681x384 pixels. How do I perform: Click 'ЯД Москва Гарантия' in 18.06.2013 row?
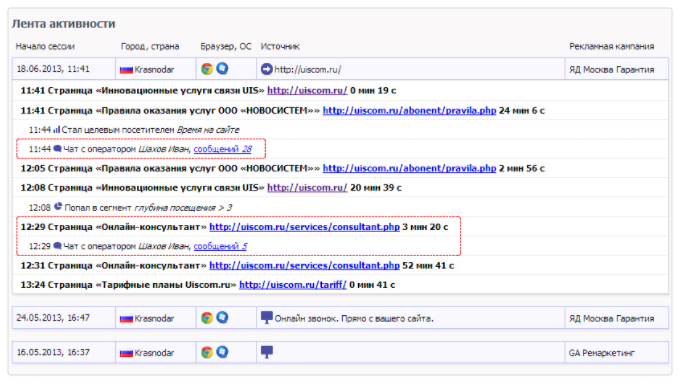[x=612, y=70]
